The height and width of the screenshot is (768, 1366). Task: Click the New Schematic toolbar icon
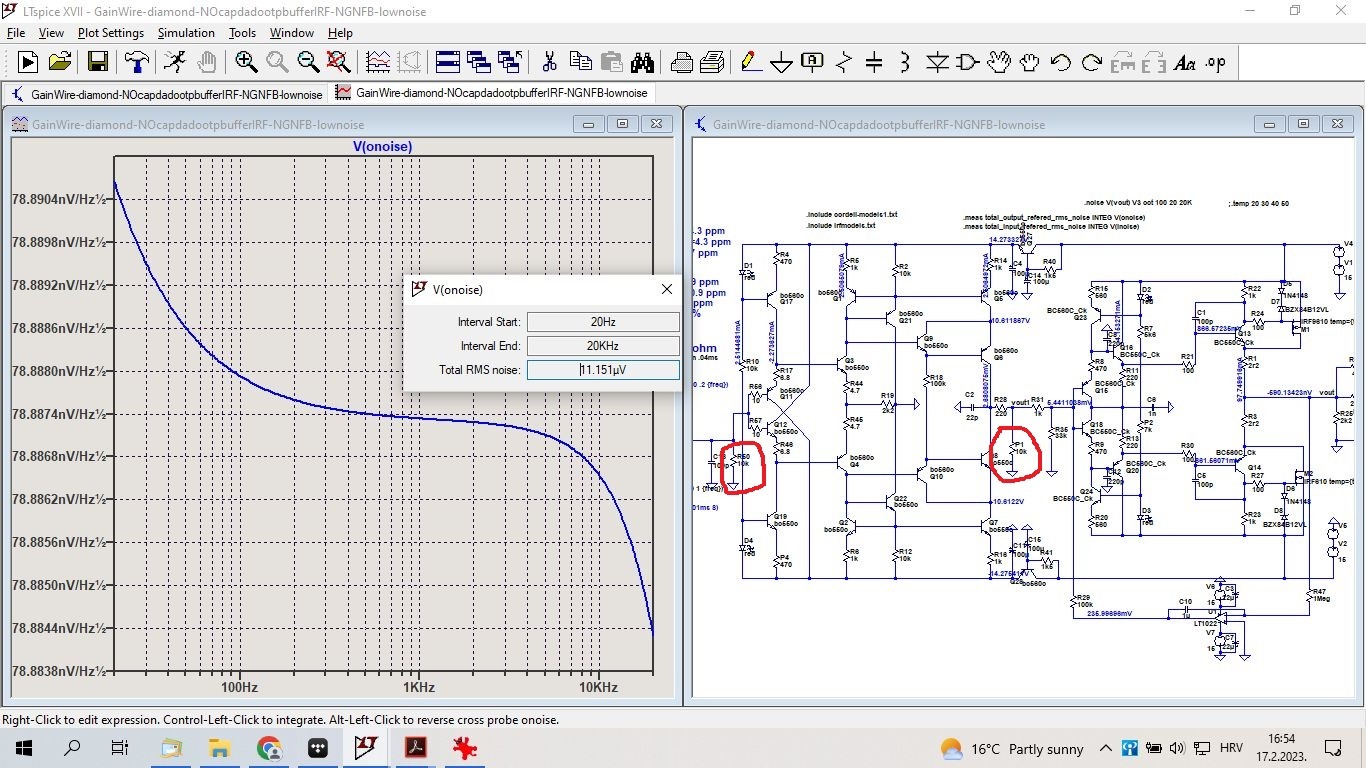pyautogui.click(x=28, y=62)
